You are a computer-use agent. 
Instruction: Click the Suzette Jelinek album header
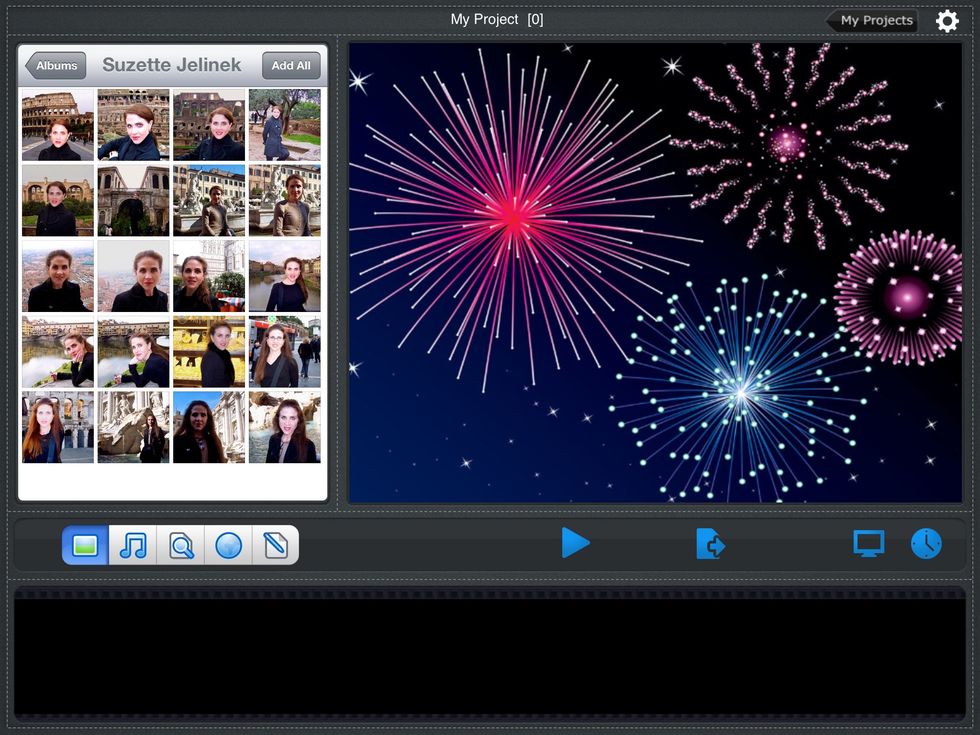[x=170, y=65]
